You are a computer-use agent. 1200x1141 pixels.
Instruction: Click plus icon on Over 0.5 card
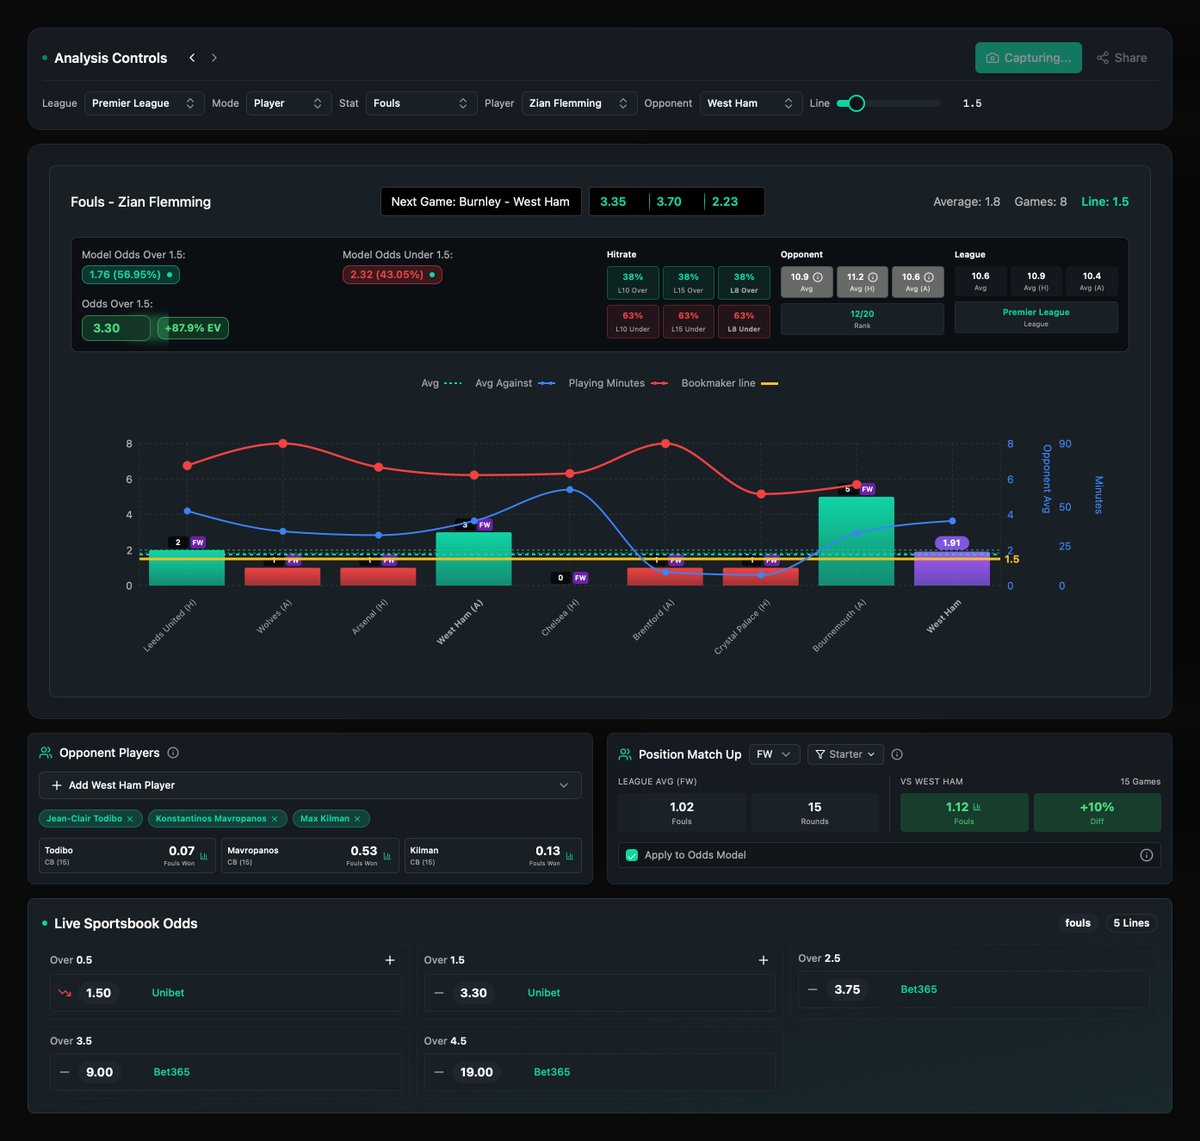390,960
